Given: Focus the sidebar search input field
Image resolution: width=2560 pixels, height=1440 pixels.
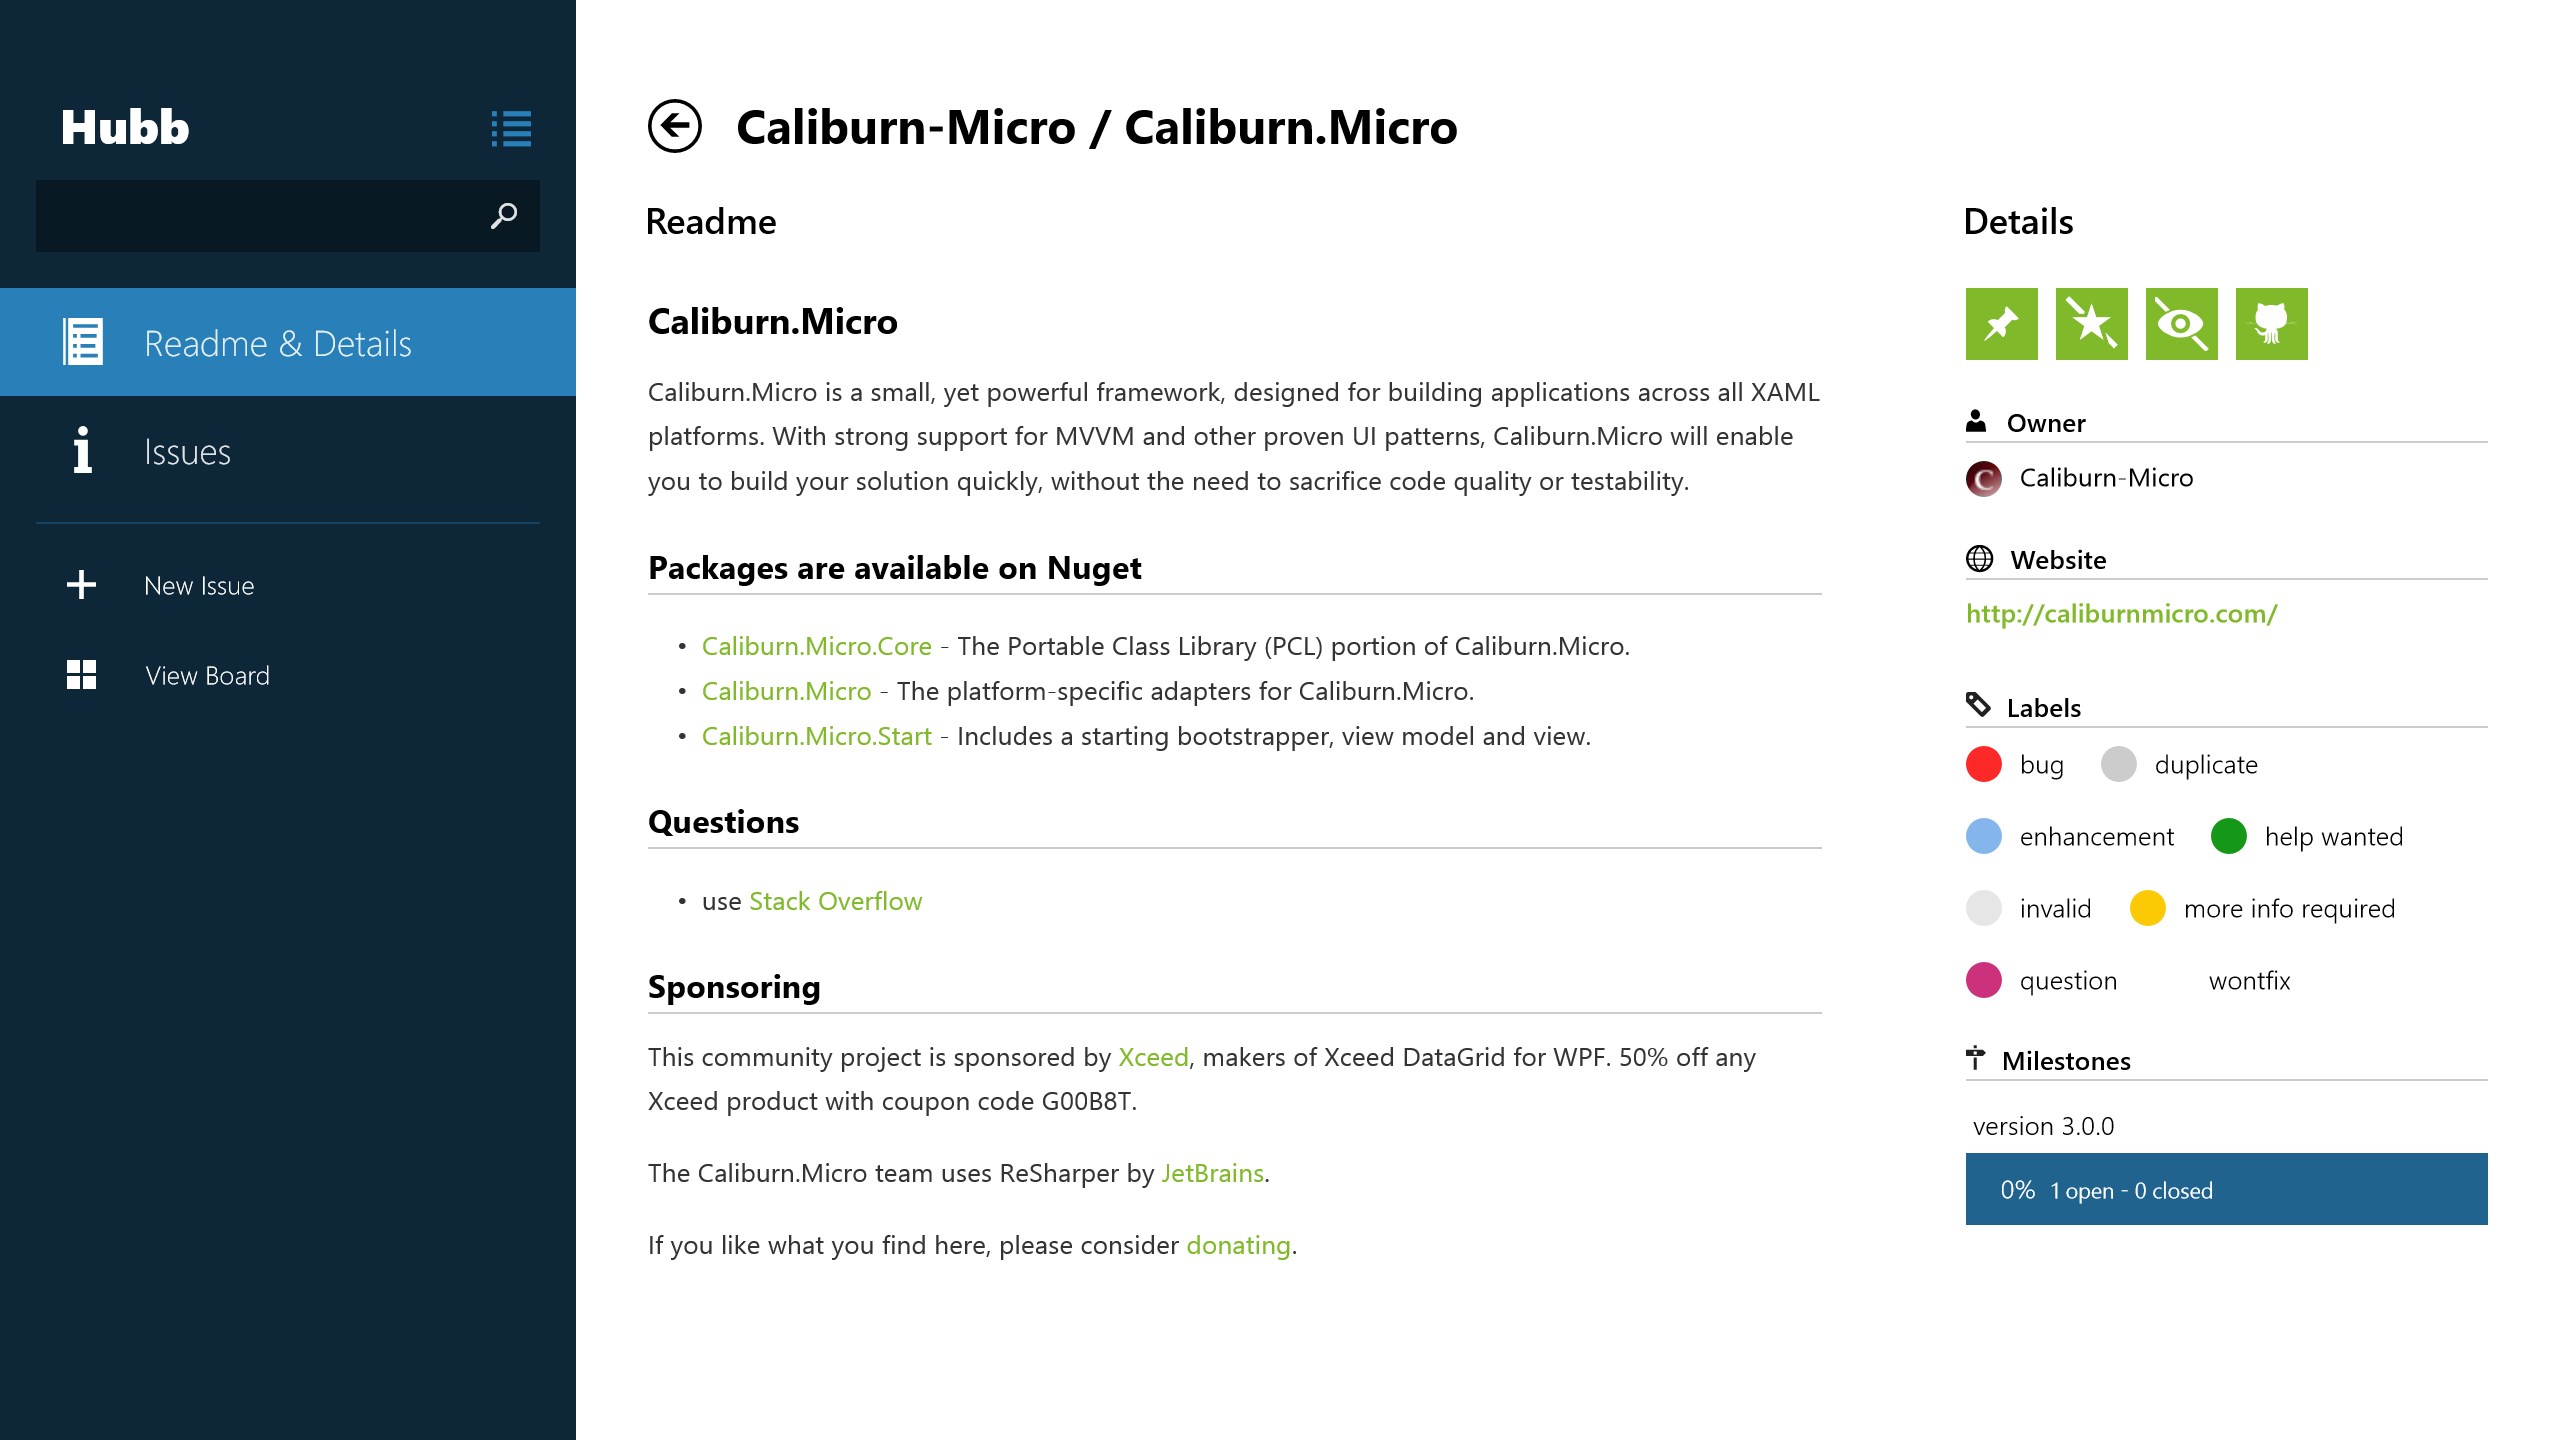Looking at the screenshot, I should (260, 216).
